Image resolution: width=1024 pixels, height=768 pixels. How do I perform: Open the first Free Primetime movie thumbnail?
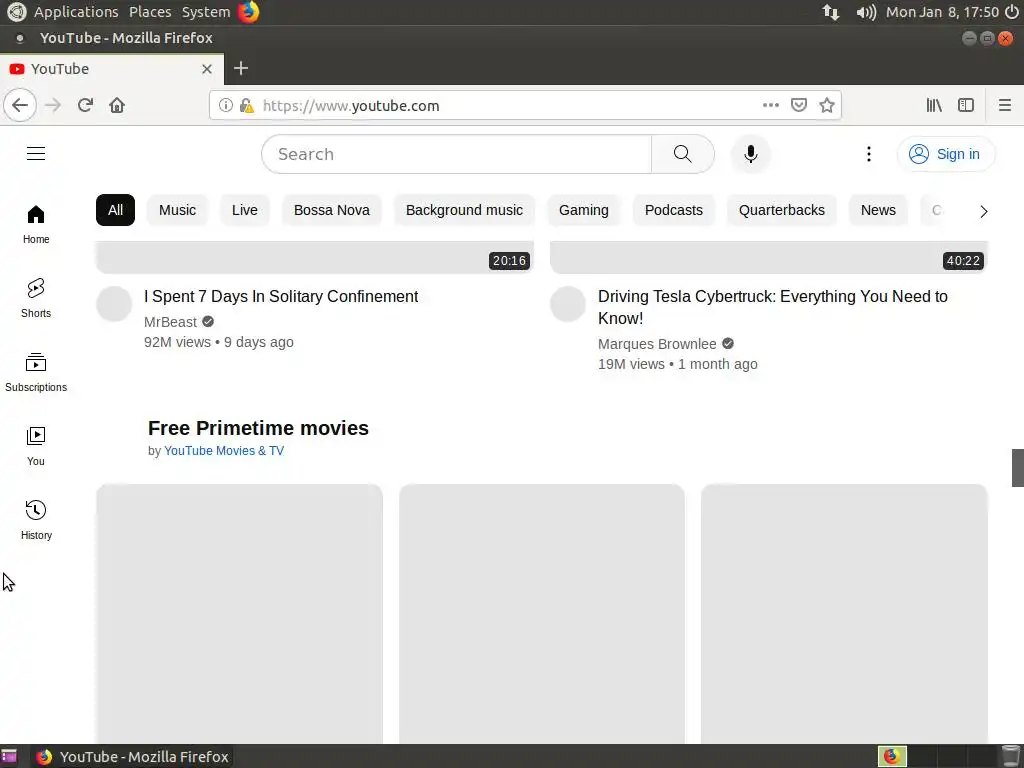tap(239, 613)
